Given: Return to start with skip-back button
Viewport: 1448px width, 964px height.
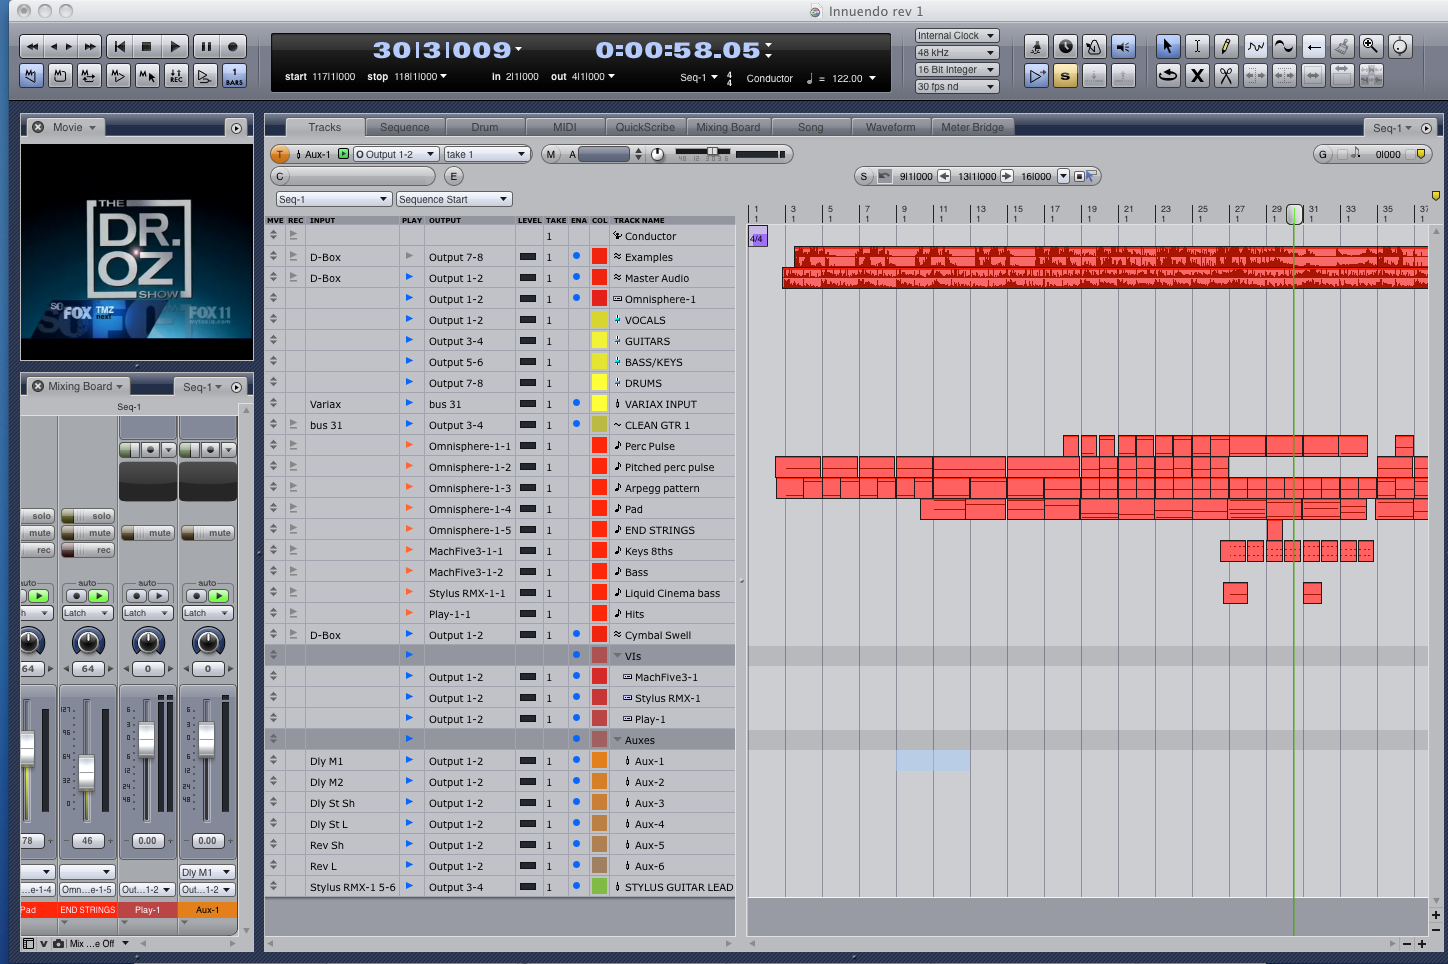Looking at the screenshot, I should [119, 47].
